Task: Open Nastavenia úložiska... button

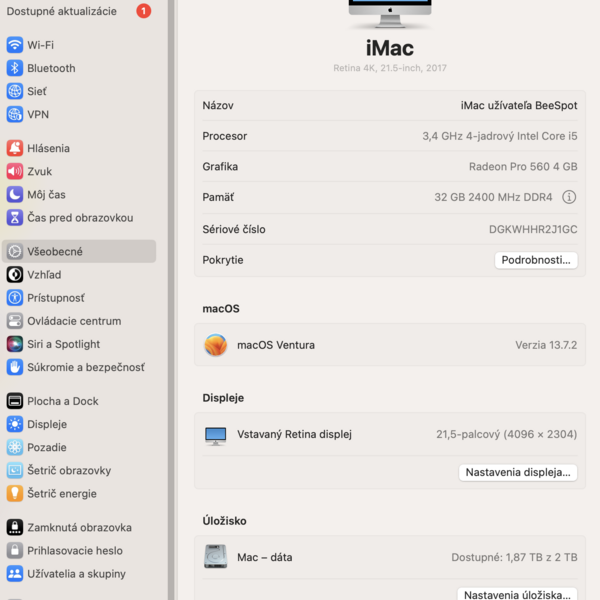Action: (517, 594)
